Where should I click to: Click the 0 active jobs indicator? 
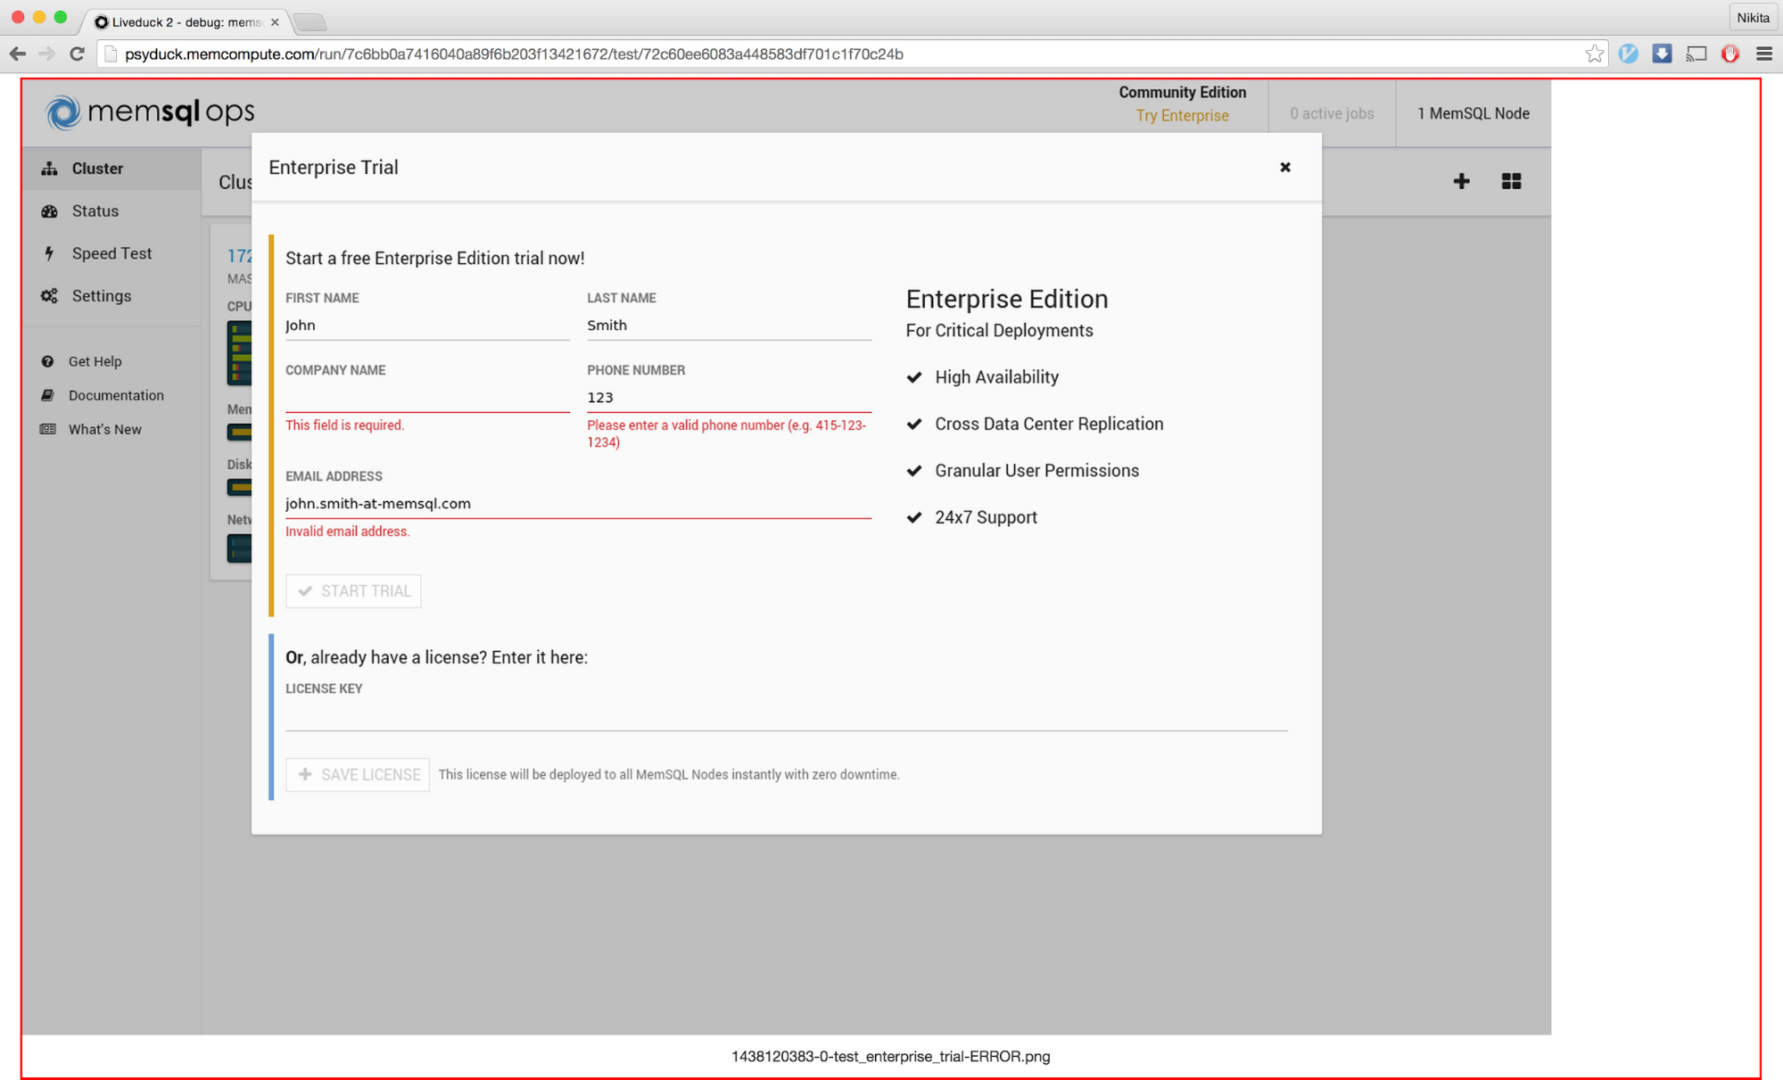click(1331, 113)
